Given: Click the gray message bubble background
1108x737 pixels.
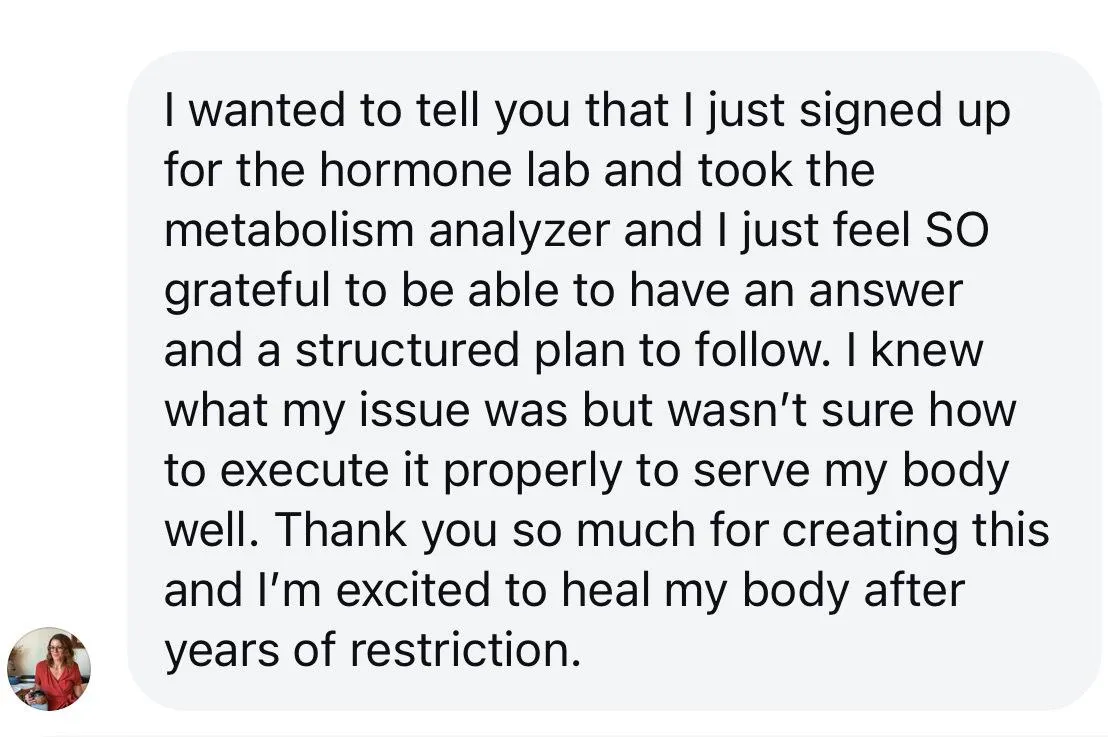Looking at the screenshot, I should click(613, 380).
